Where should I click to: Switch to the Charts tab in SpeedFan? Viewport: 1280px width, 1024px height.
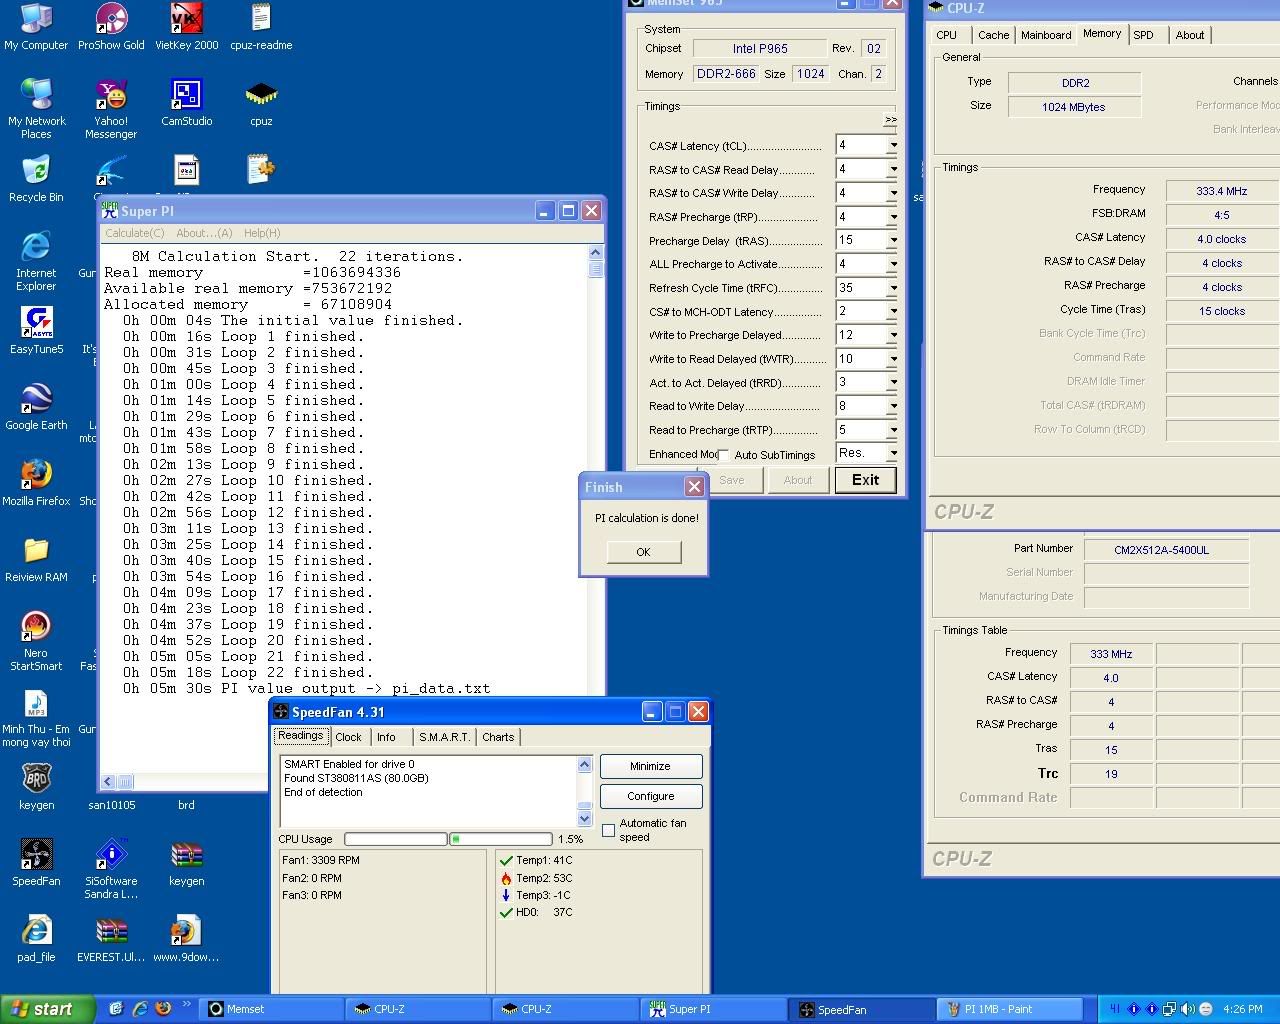tap(498, 737)
